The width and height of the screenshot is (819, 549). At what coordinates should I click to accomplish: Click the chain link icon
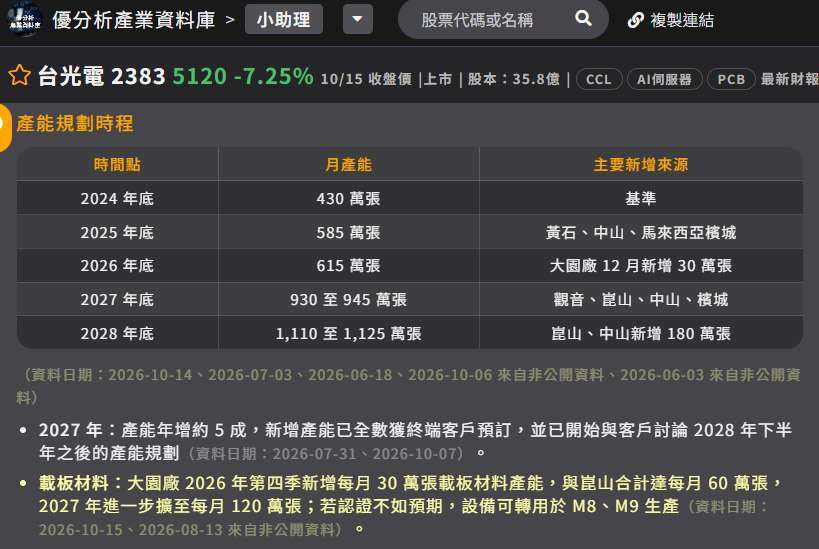[x=635, y=20]
